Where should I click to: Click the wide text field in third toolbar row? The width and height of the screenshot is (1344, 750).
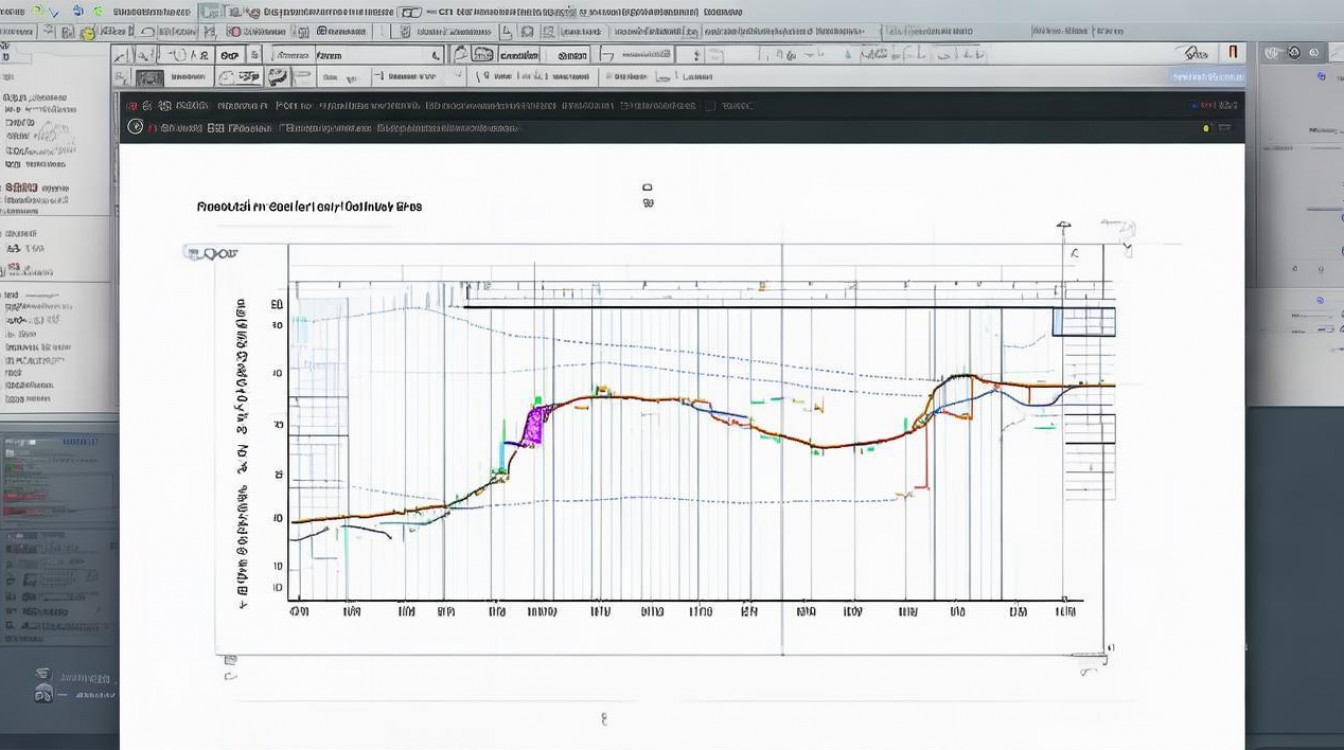tap(381, 56)
